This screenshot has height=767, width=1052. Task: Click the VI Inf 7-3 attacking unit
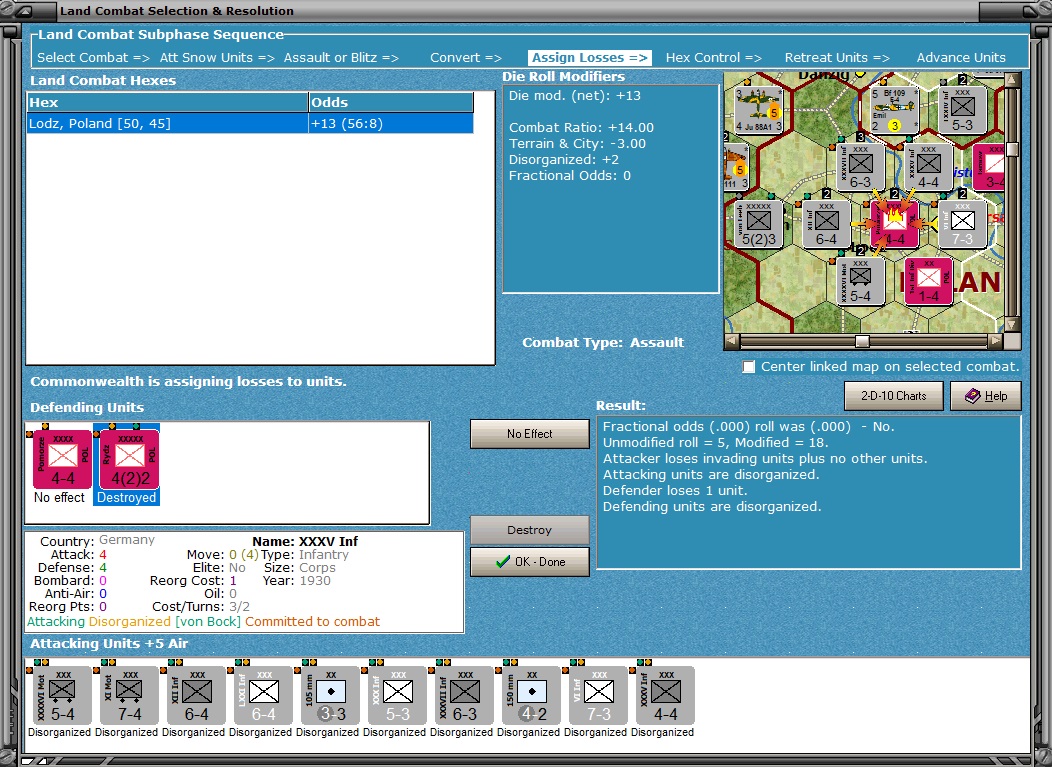(599, 695)
